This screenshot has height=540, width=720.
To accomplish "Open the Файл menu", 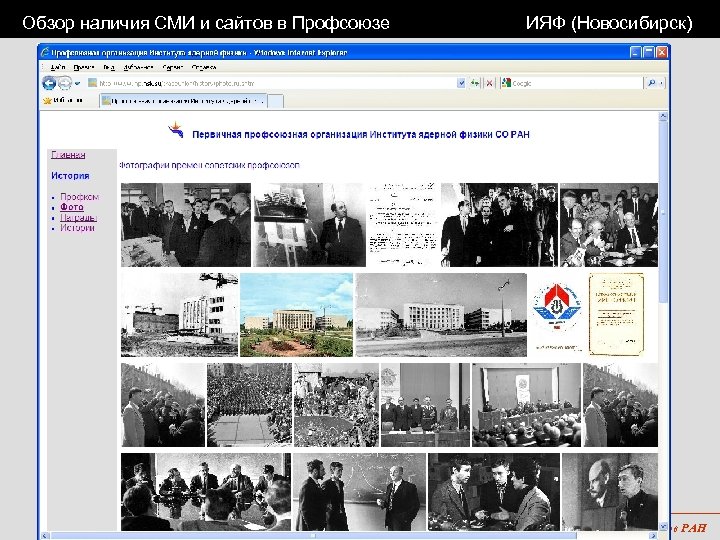I will [x=57, y=68].
